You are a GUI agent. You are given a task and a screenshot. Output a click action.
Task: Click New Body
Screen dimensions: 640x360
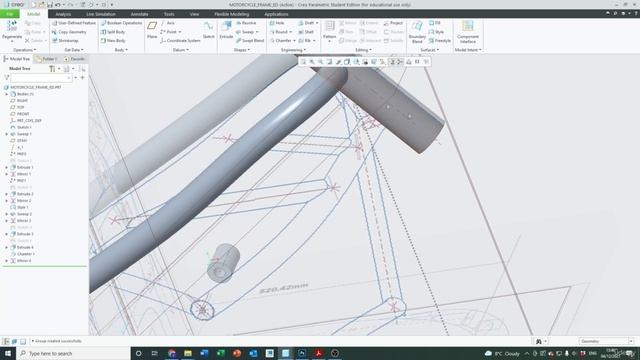tap(113, 41)
